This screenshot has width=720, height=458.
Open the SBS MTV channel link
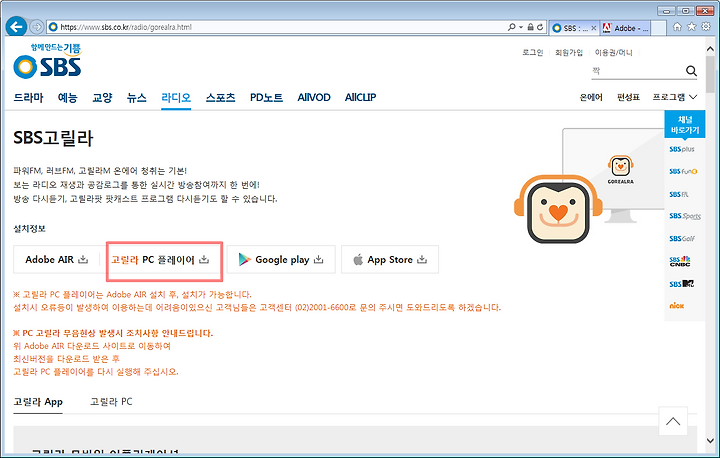(x=681, y=284)
